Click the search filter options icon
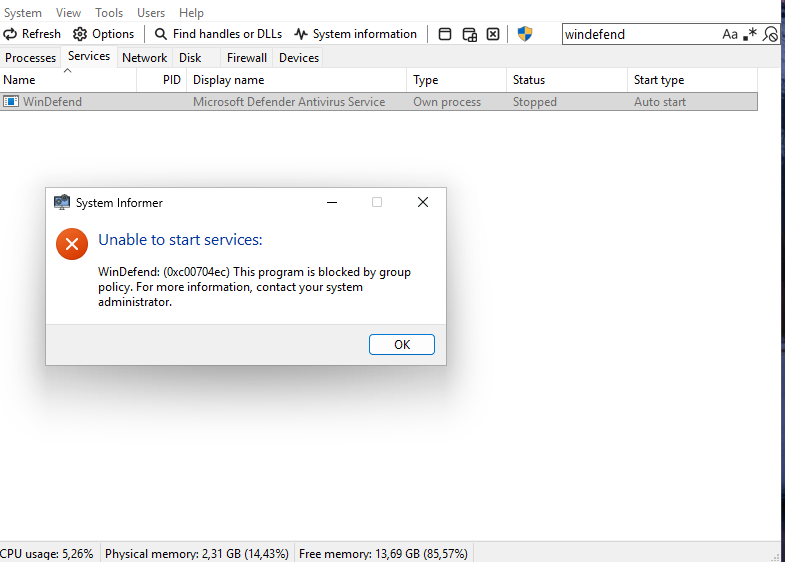 pyautogui.click(x=770, y=34)
